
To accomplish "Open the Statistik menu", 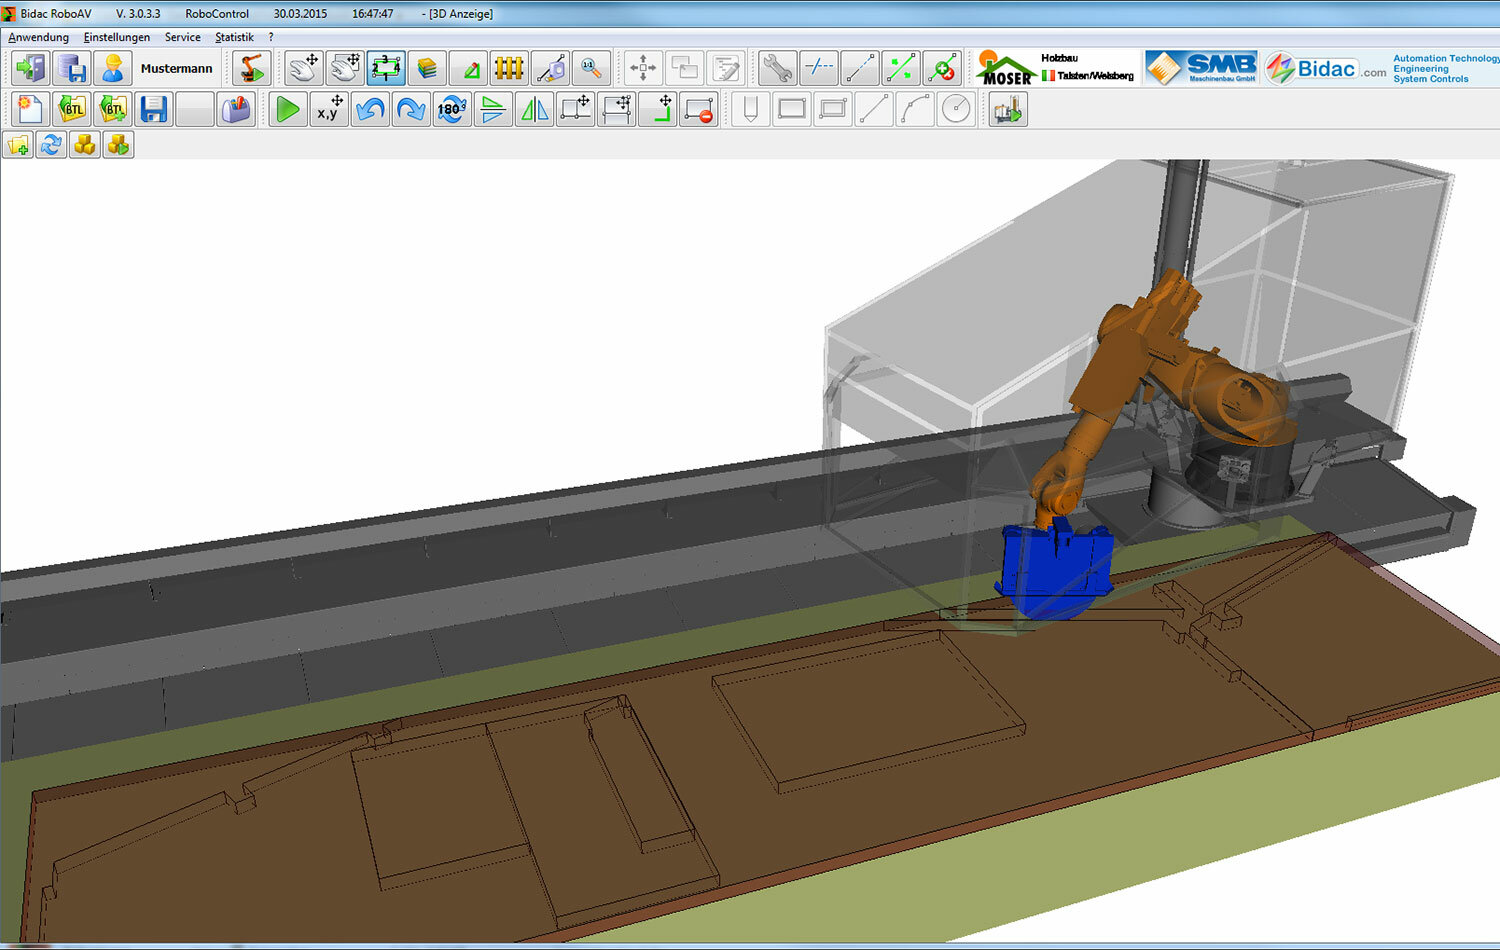I will [x=235, y=37].
